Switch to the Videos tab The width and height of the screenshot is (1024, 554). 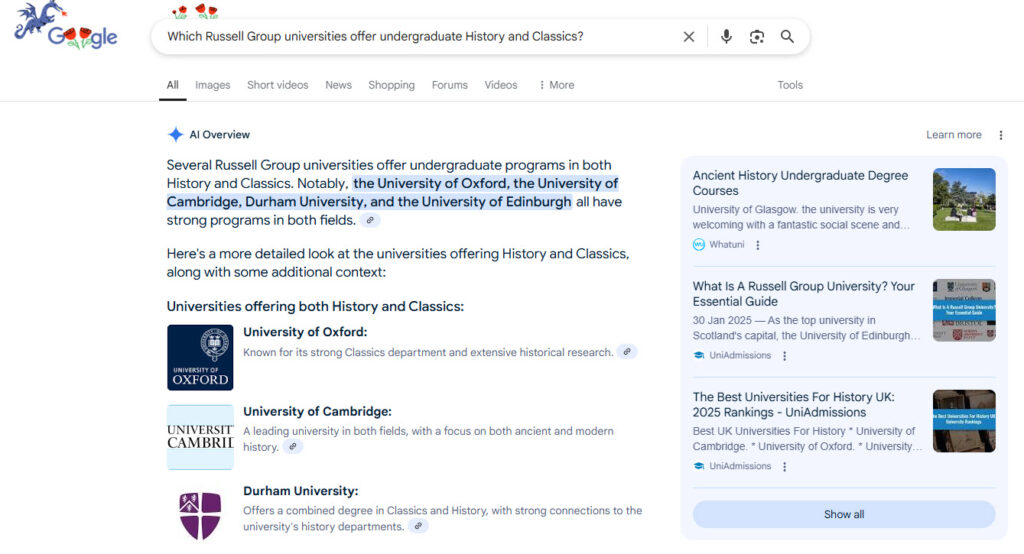pos(501,85)
